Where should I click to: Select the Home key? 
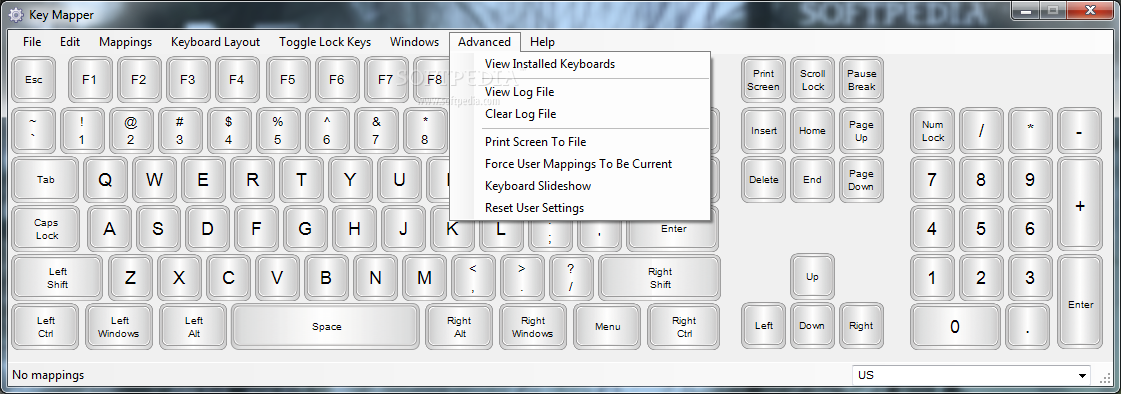(x=812, y=131)
